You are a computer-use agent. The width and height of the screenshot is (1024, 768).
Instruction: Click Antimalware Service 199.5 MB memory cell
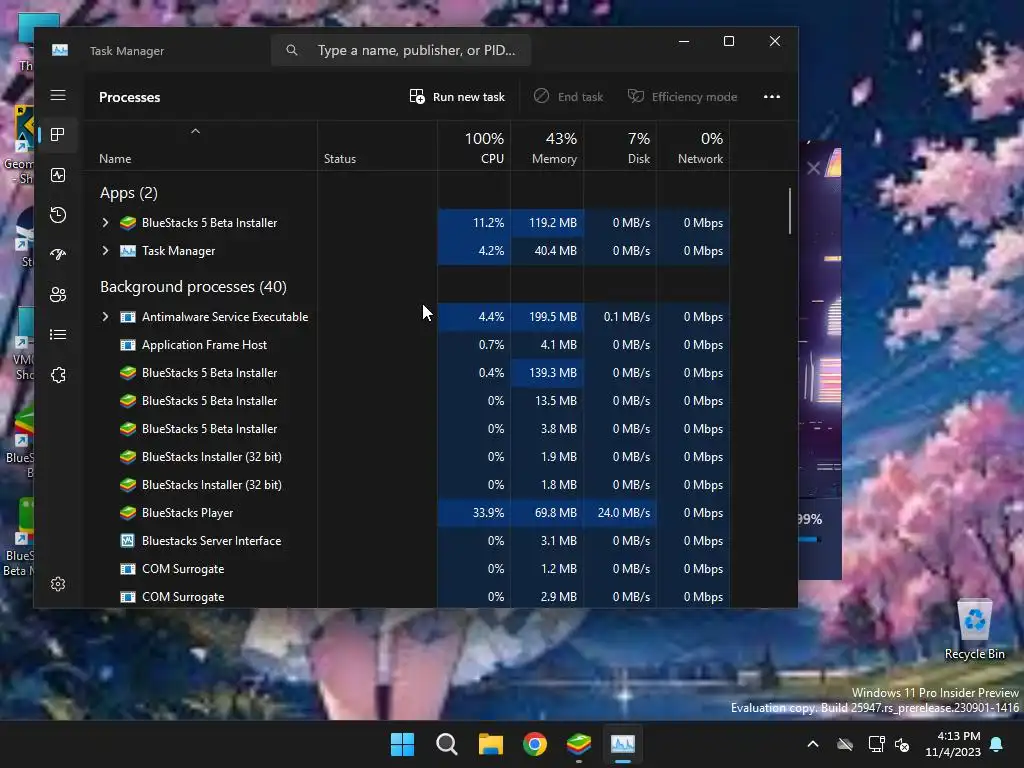tap(547, 317)
